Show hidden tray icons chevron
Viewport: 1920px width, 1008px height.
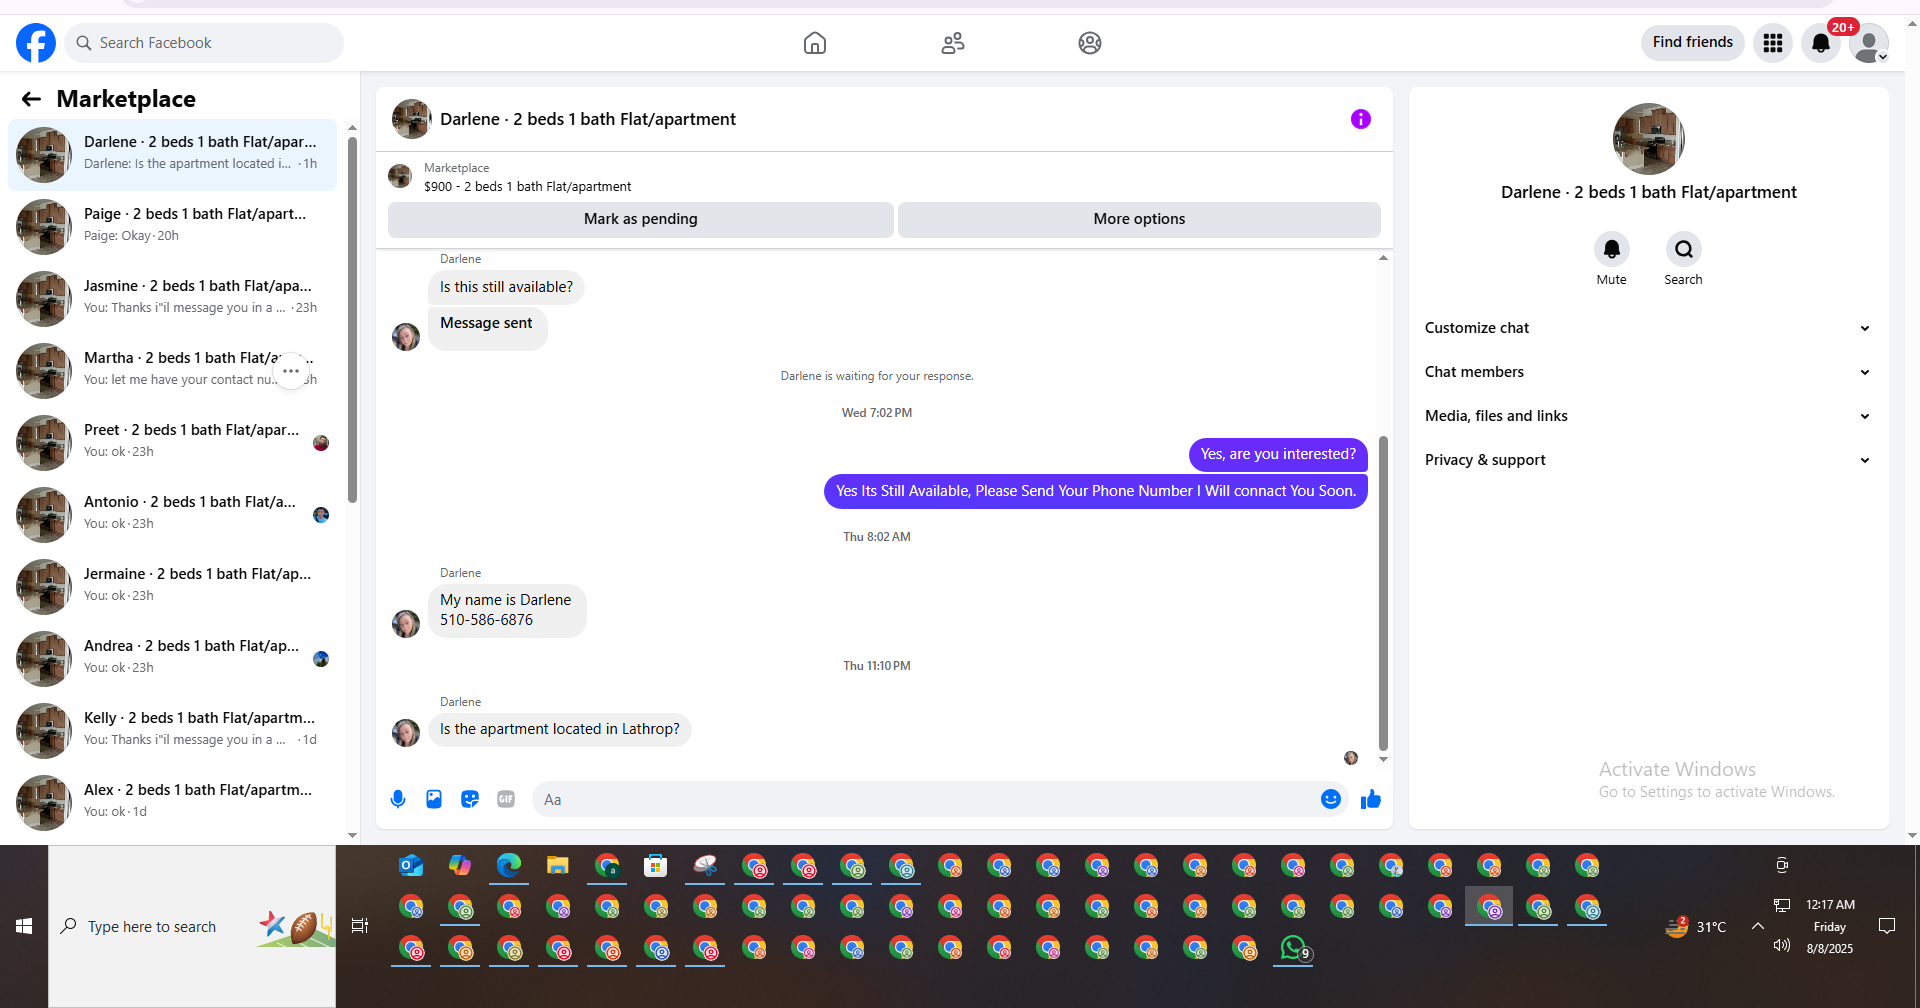point(1757,926)
